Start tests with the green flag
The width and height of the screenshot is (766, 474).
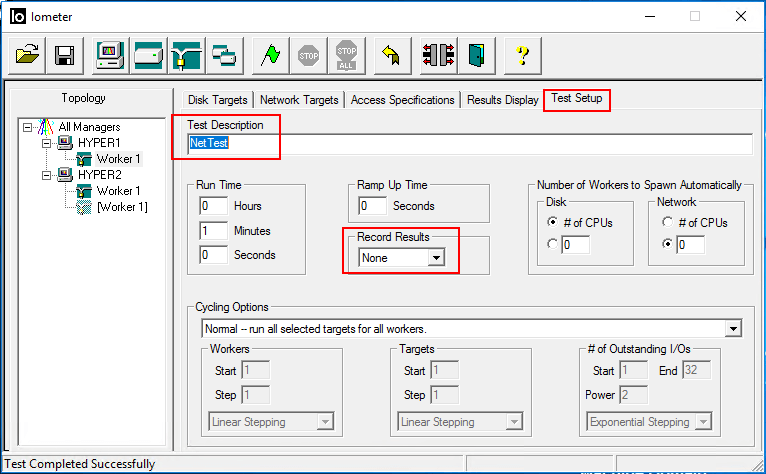pos(271,55)
